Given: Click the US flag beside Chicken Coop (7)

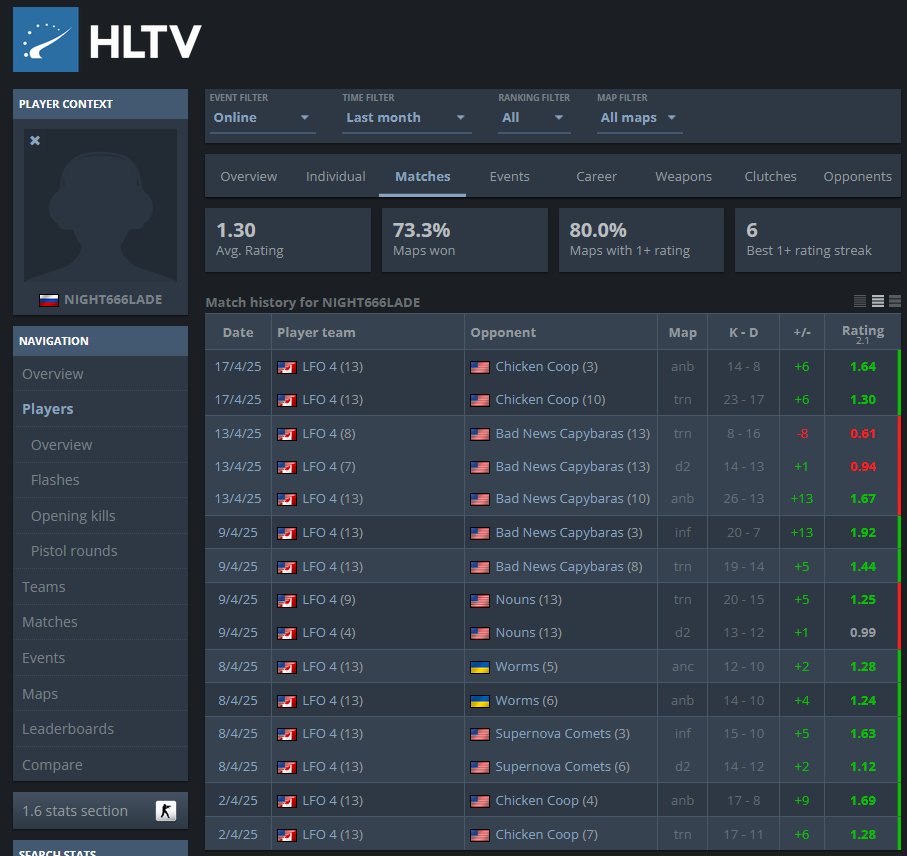Looking at the screenshot, I should click(480, 835).
